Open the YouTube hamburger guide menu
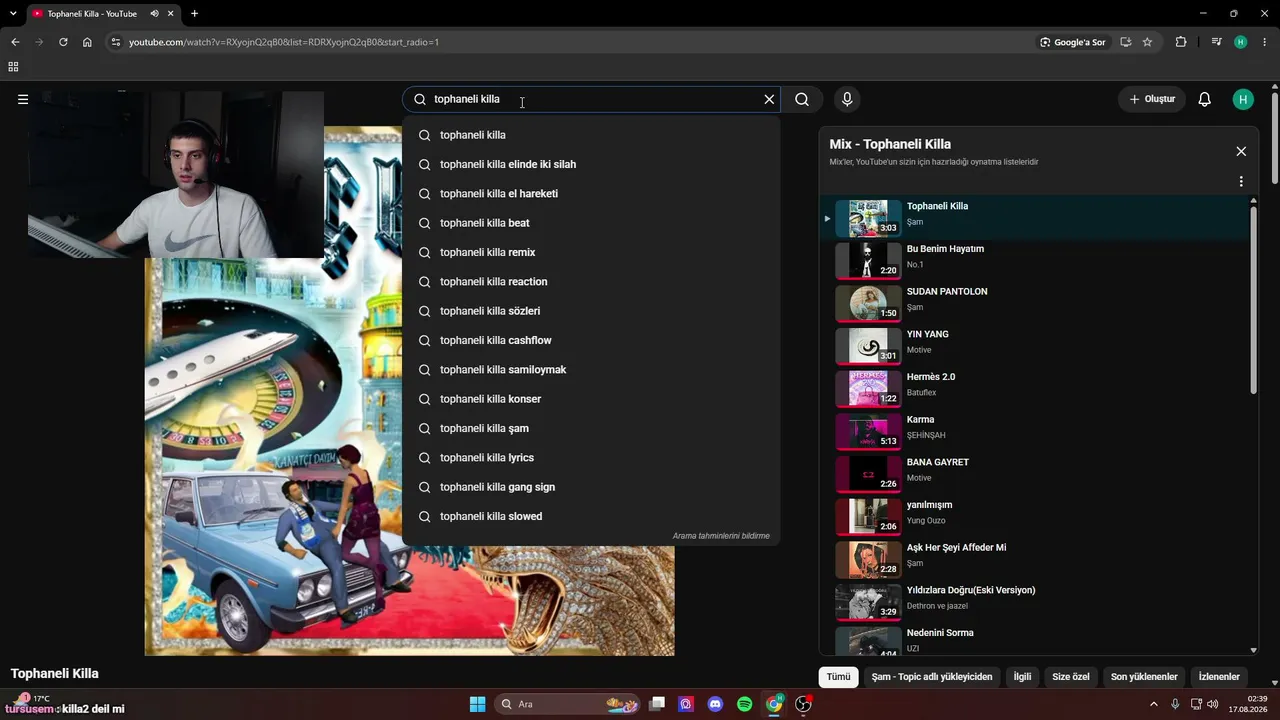Image resolution: width=1280 pixels, height=720 pixels. (x=23, y=99)
